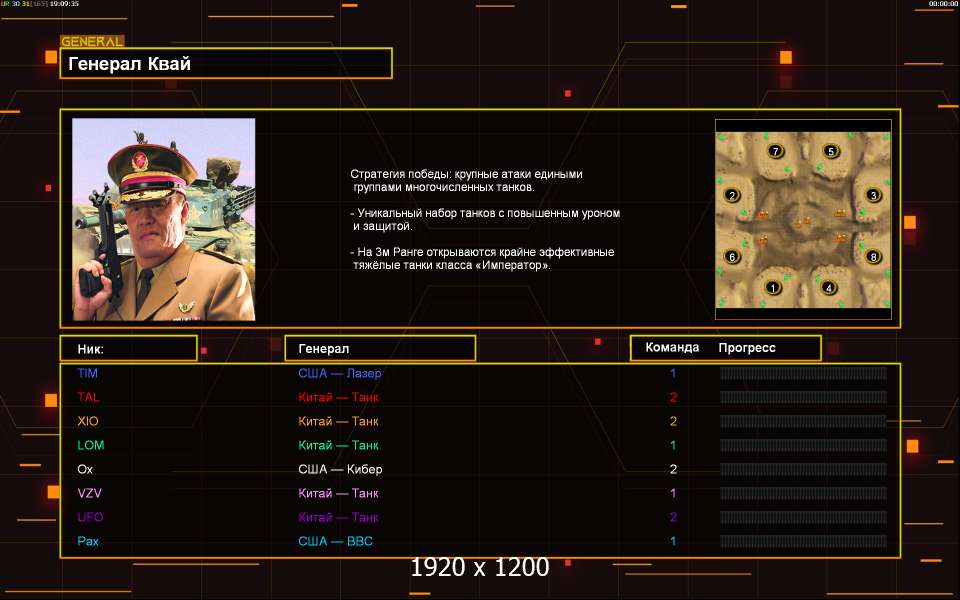Viewport: 960px width, 600px height.
Task: Pick start position 8 on the map
Action: point(873,257)
